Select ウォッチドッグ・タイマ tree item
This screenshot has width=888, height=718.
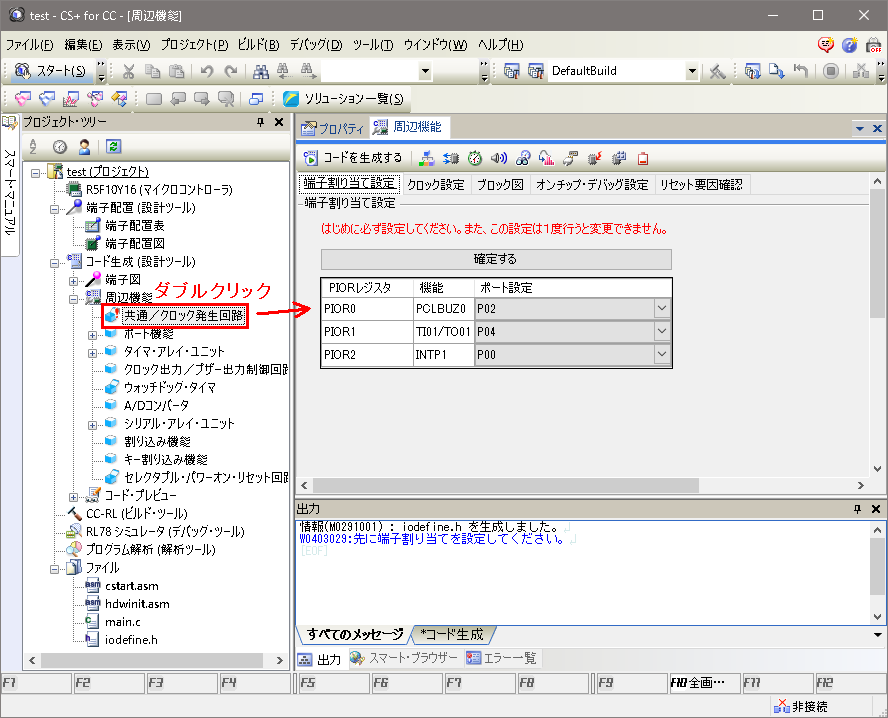point(170,388)
